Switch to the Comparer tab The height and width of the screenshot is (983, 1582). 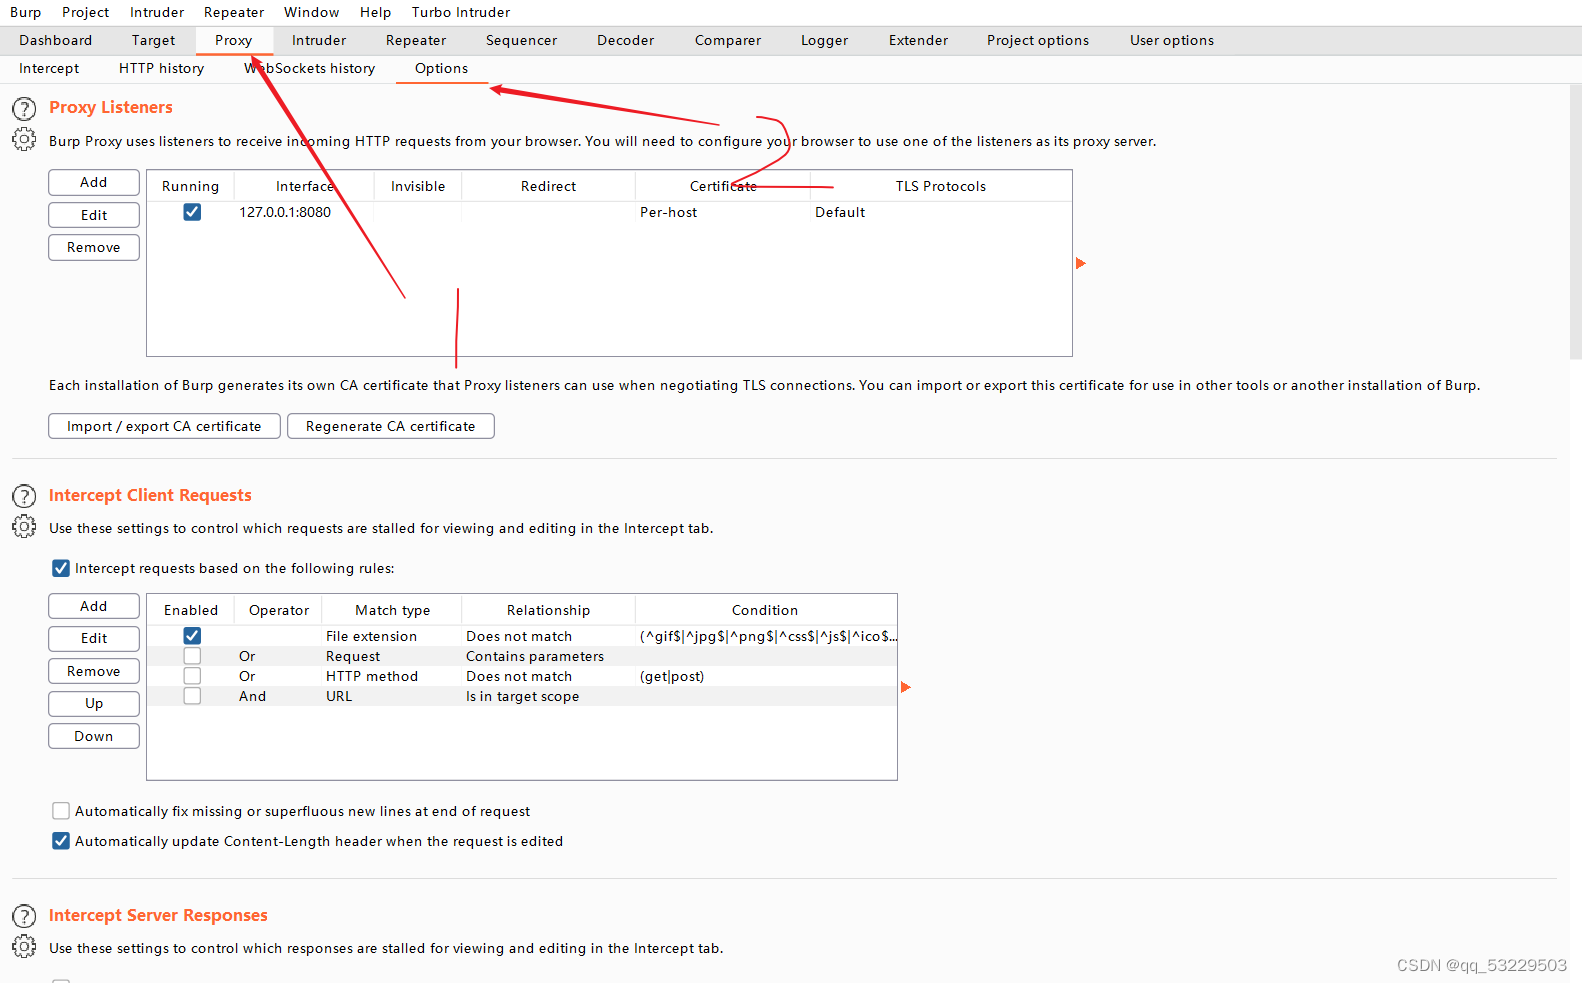coord(728,40)
